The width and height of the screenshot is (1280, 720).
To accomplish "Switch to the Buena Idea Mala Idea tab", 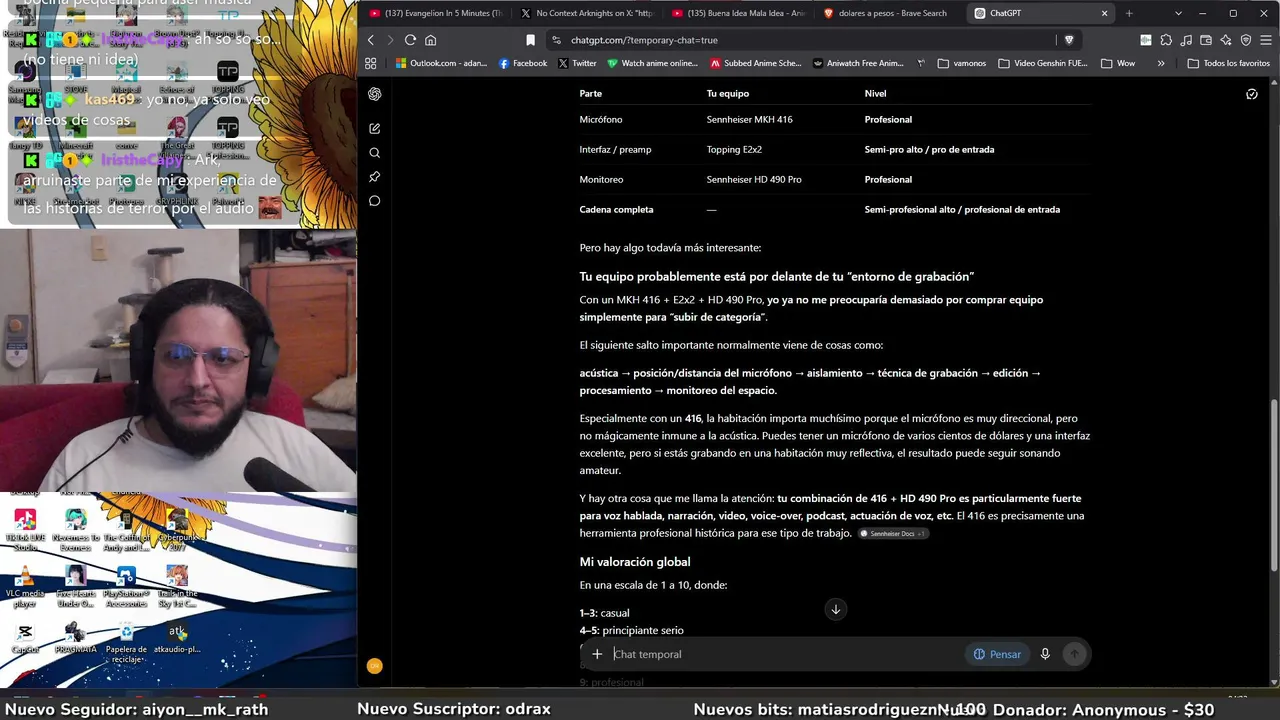I will point(740,13).
